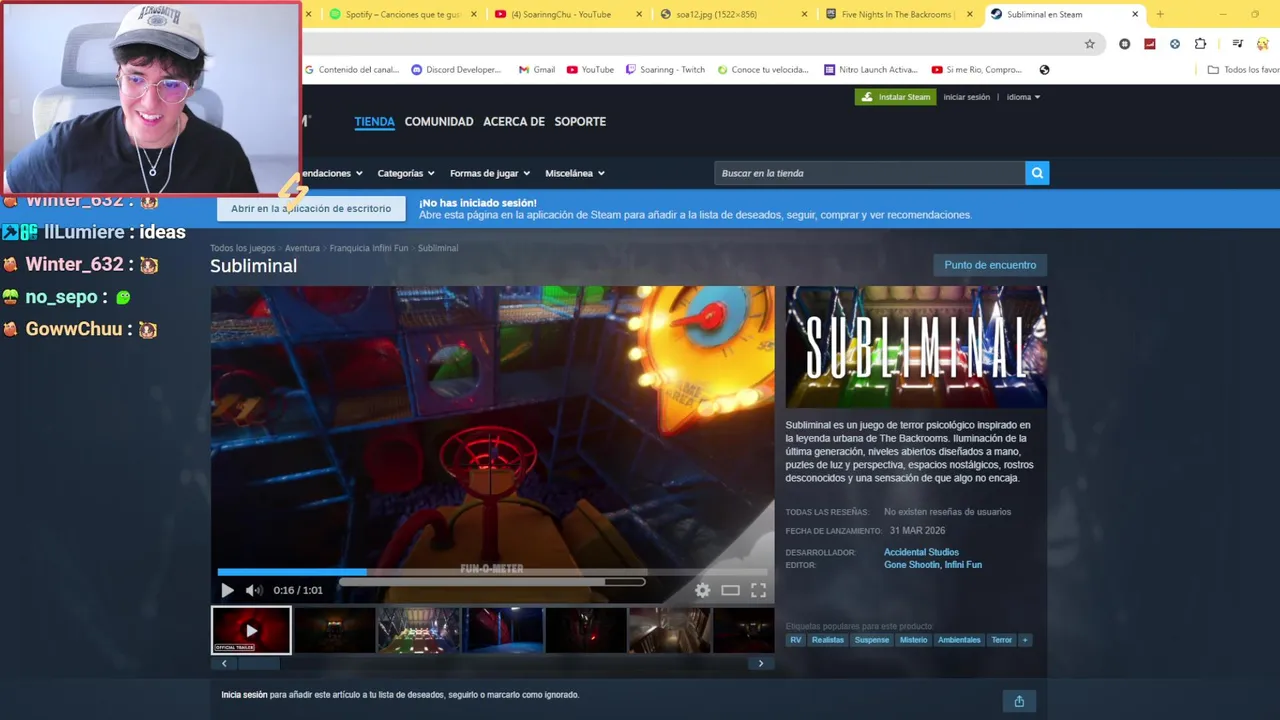Screen dimensions: 1280x720
Task: Open the Nitro Launch Activa bookmark
Action: tap(871, 70)
